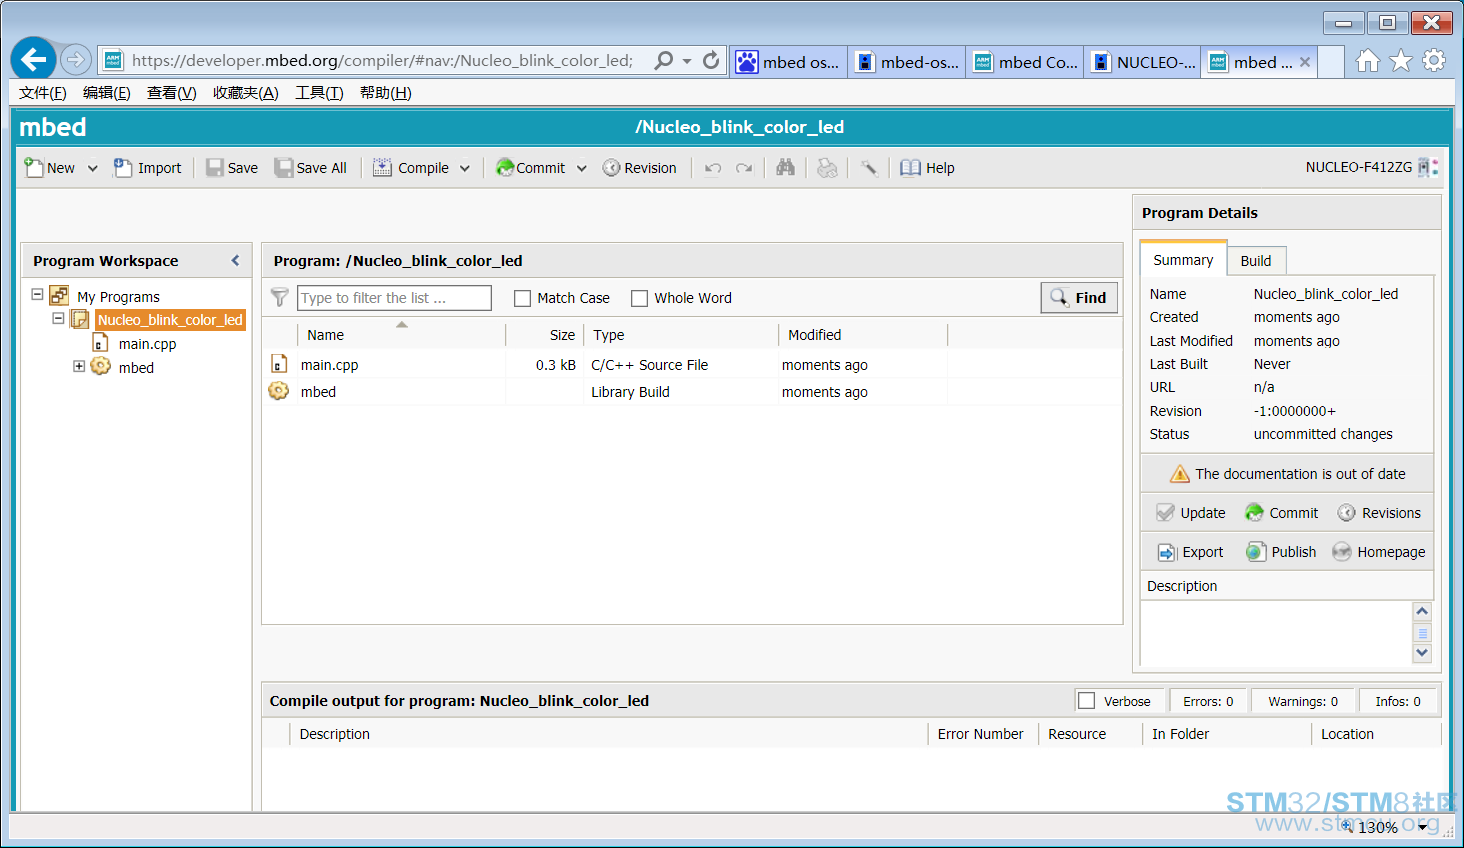1464x848 pixels.
Task: Click Save All in the toolbar
Action: click(x=311, y=168)
